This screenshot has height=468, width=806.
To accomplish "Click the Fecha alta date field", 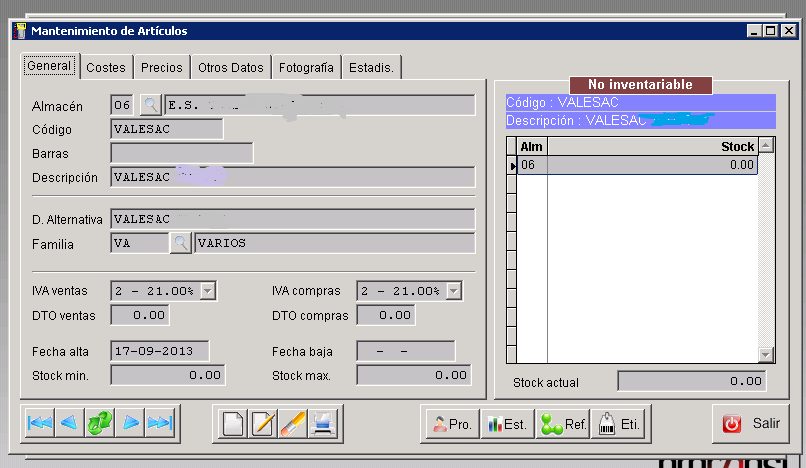I will [x=160, y=351].
